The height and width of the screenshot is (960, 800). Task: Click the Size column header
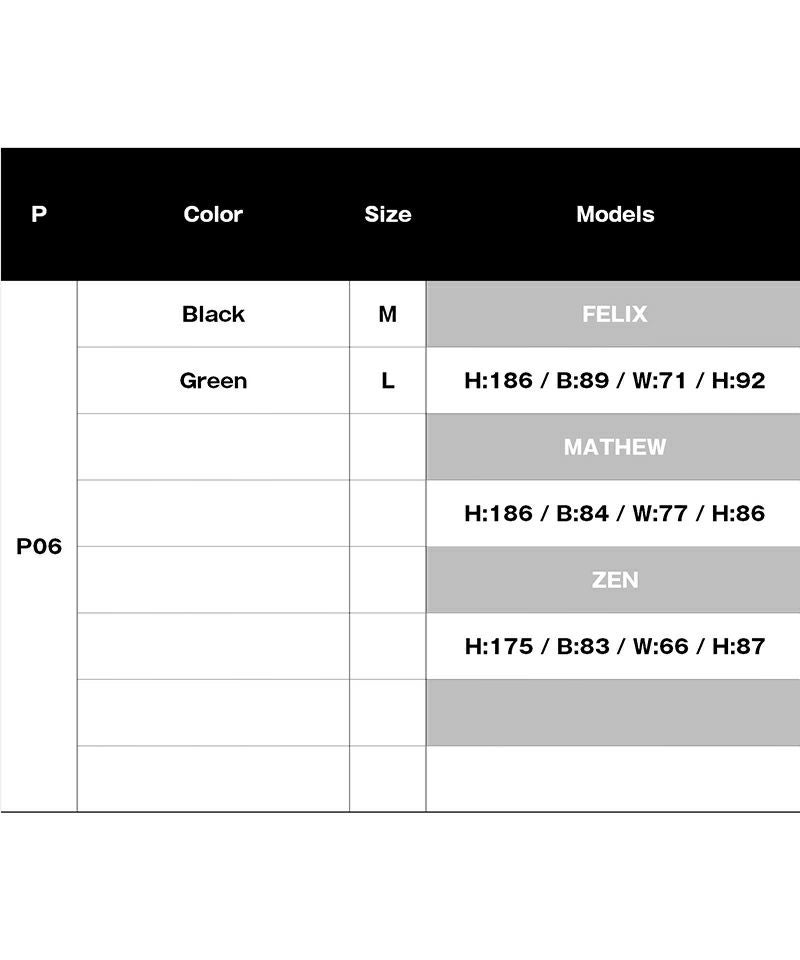pos(387,214)
